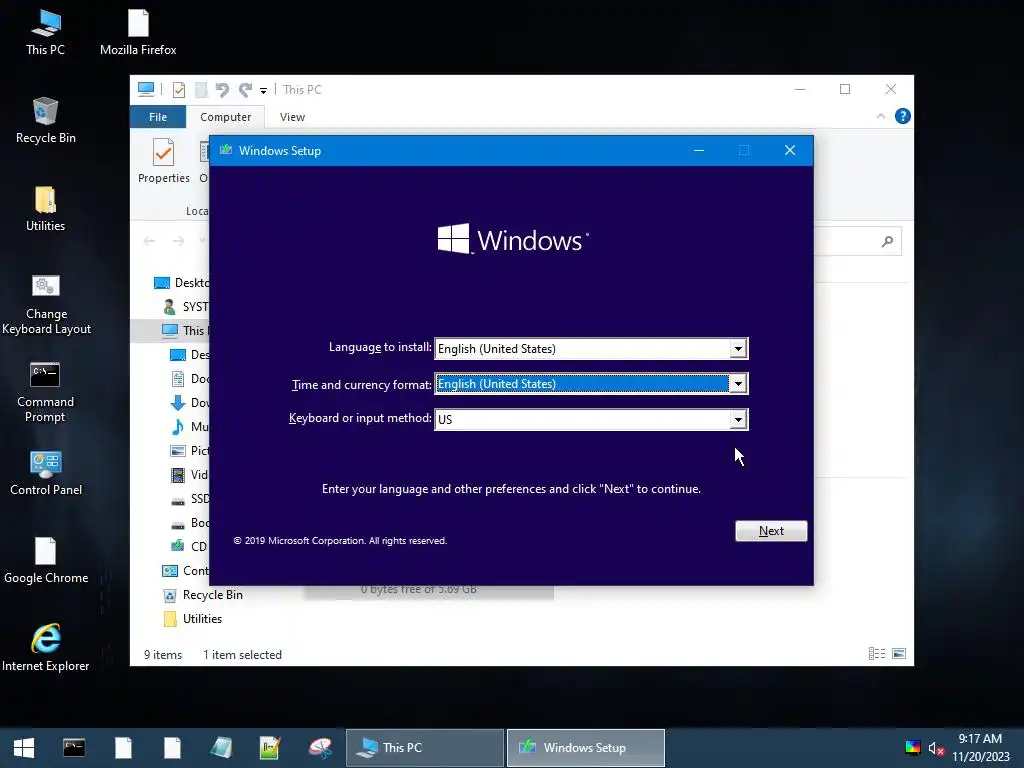The image size is (1024, 768).
Task: Click the notepad-with-chart taskbar icon
Action: coord(270,748)
